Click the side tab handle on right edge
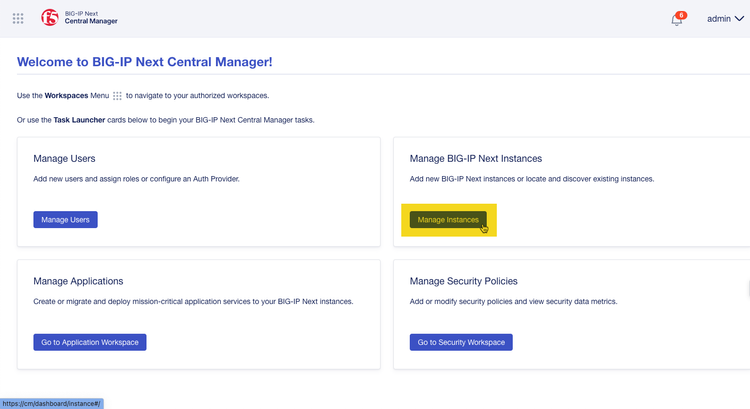Viewport: 750px width, 409px height. 747,289
